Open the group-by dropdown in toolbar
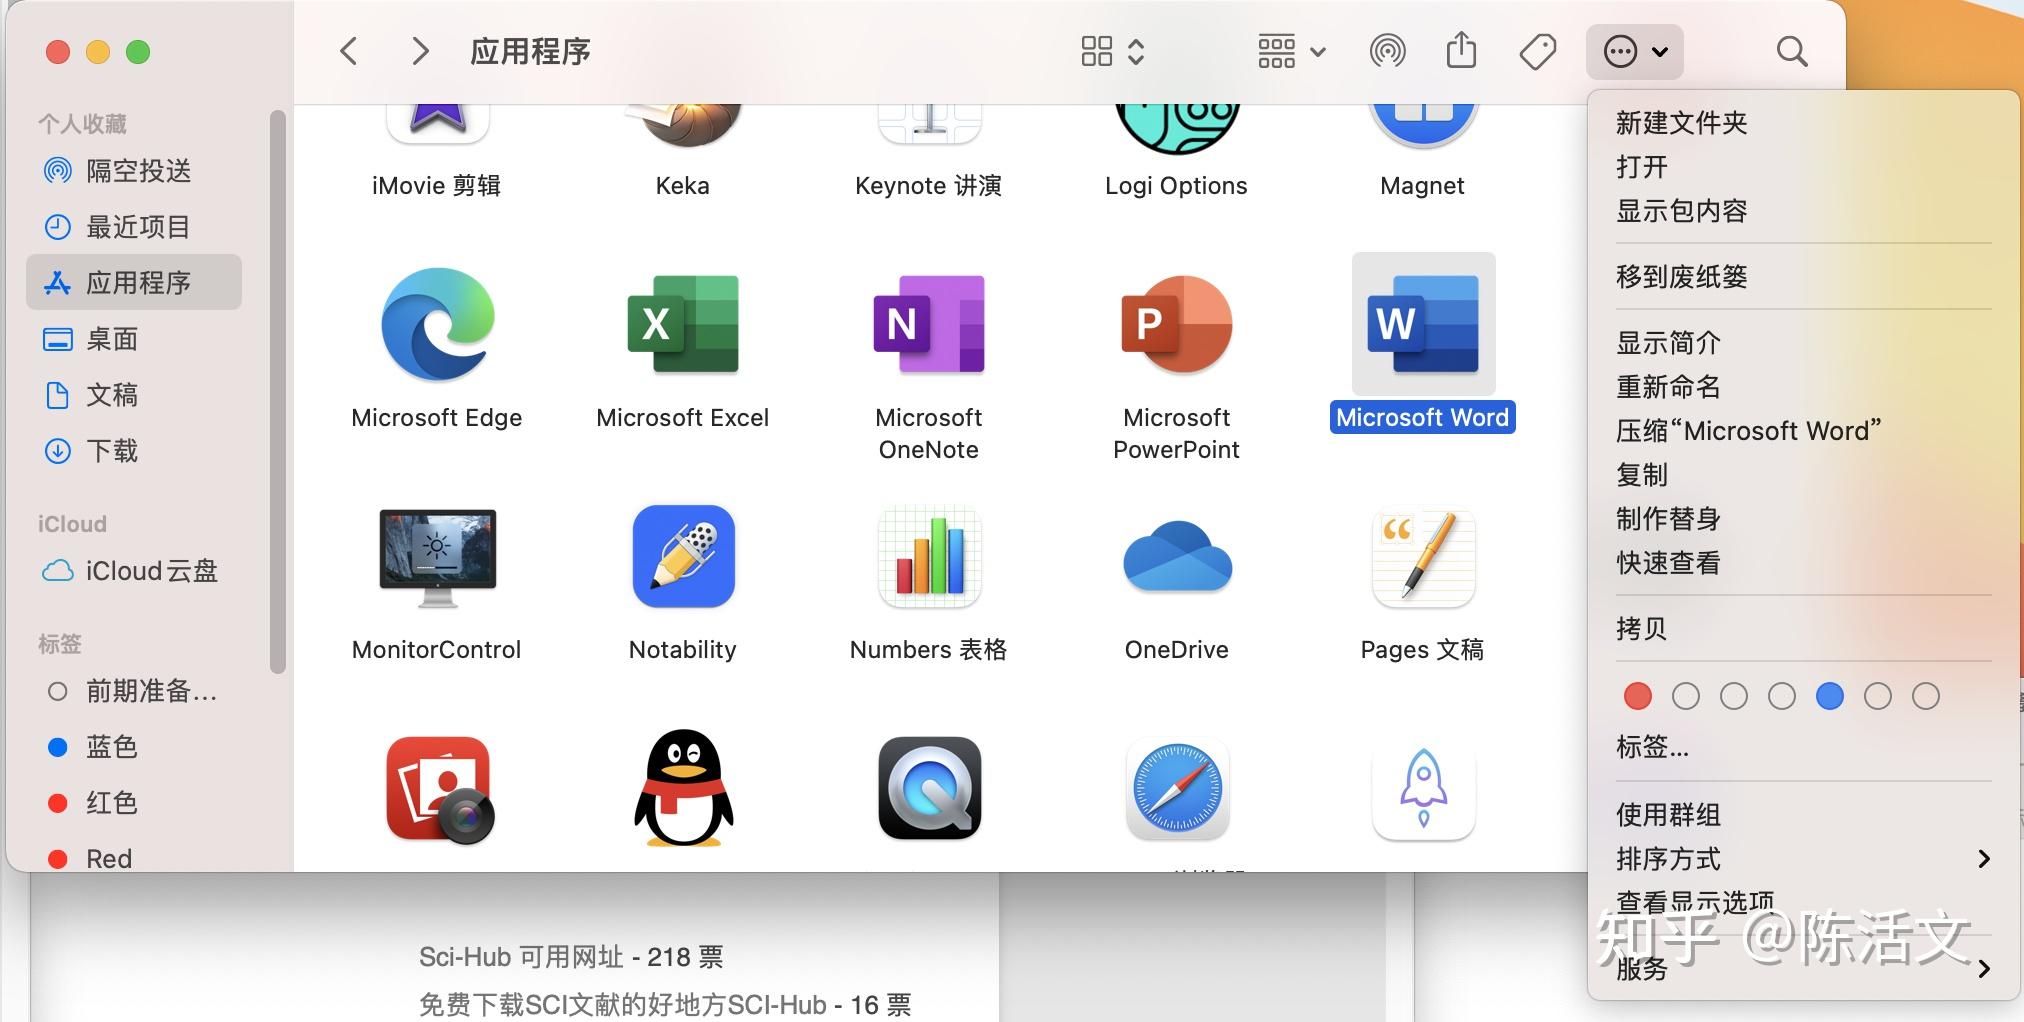2024x1022 pixels. point(1292,51)
